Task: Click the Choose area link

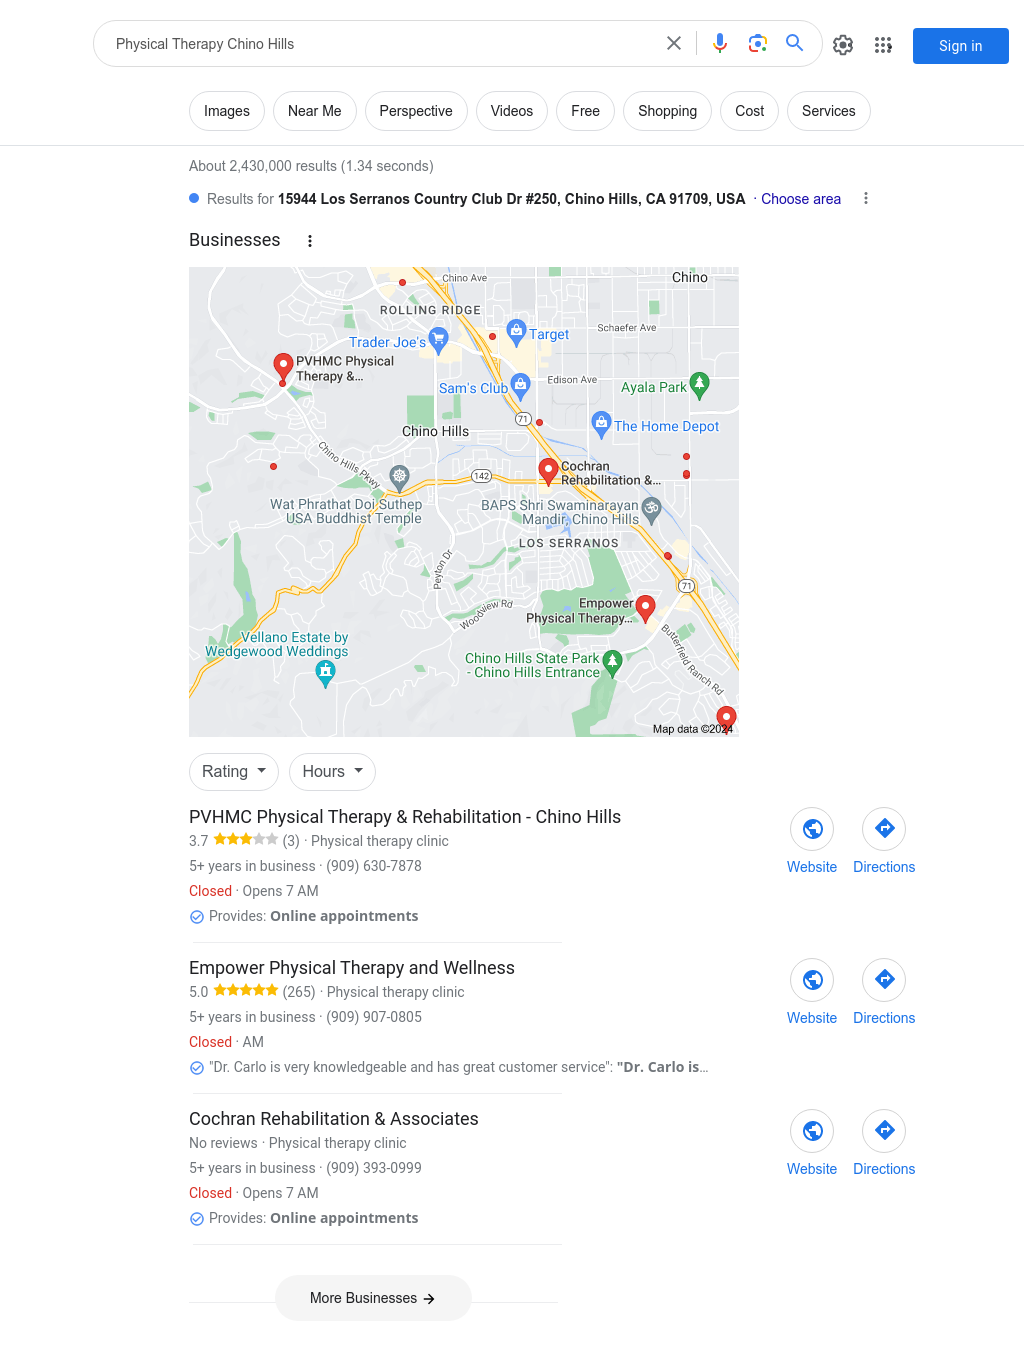Action: tap(801, 199)
